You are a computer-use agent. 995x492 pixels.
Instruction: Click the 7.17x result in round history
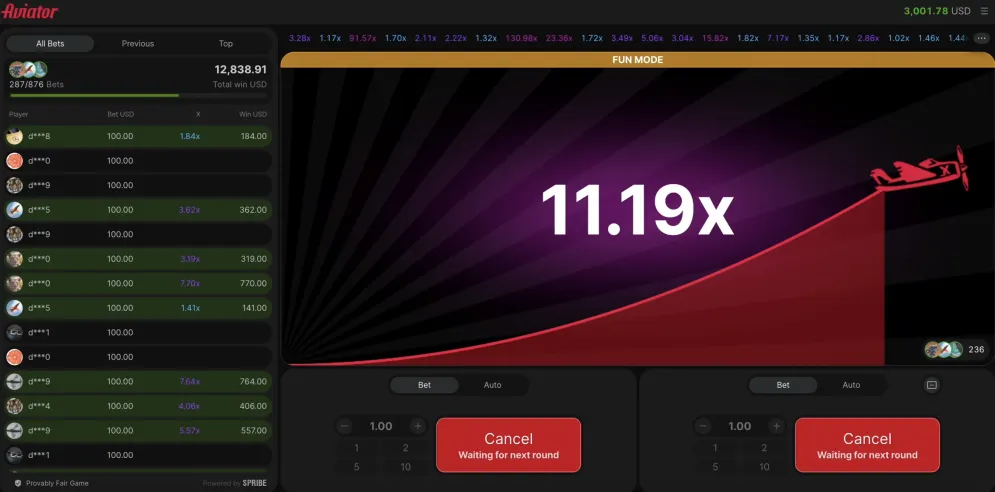click(777, 38)
